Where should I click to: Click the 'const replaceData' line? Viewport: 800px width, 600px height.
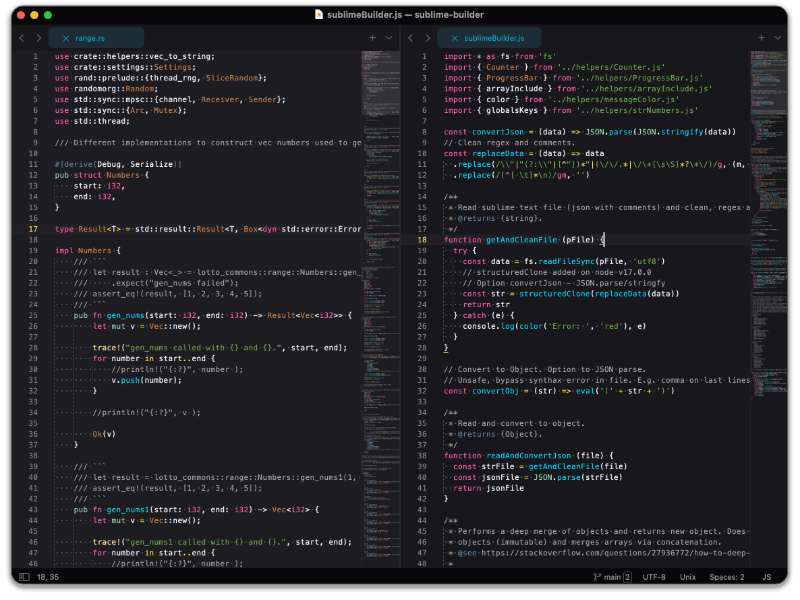tap(523, 154)
